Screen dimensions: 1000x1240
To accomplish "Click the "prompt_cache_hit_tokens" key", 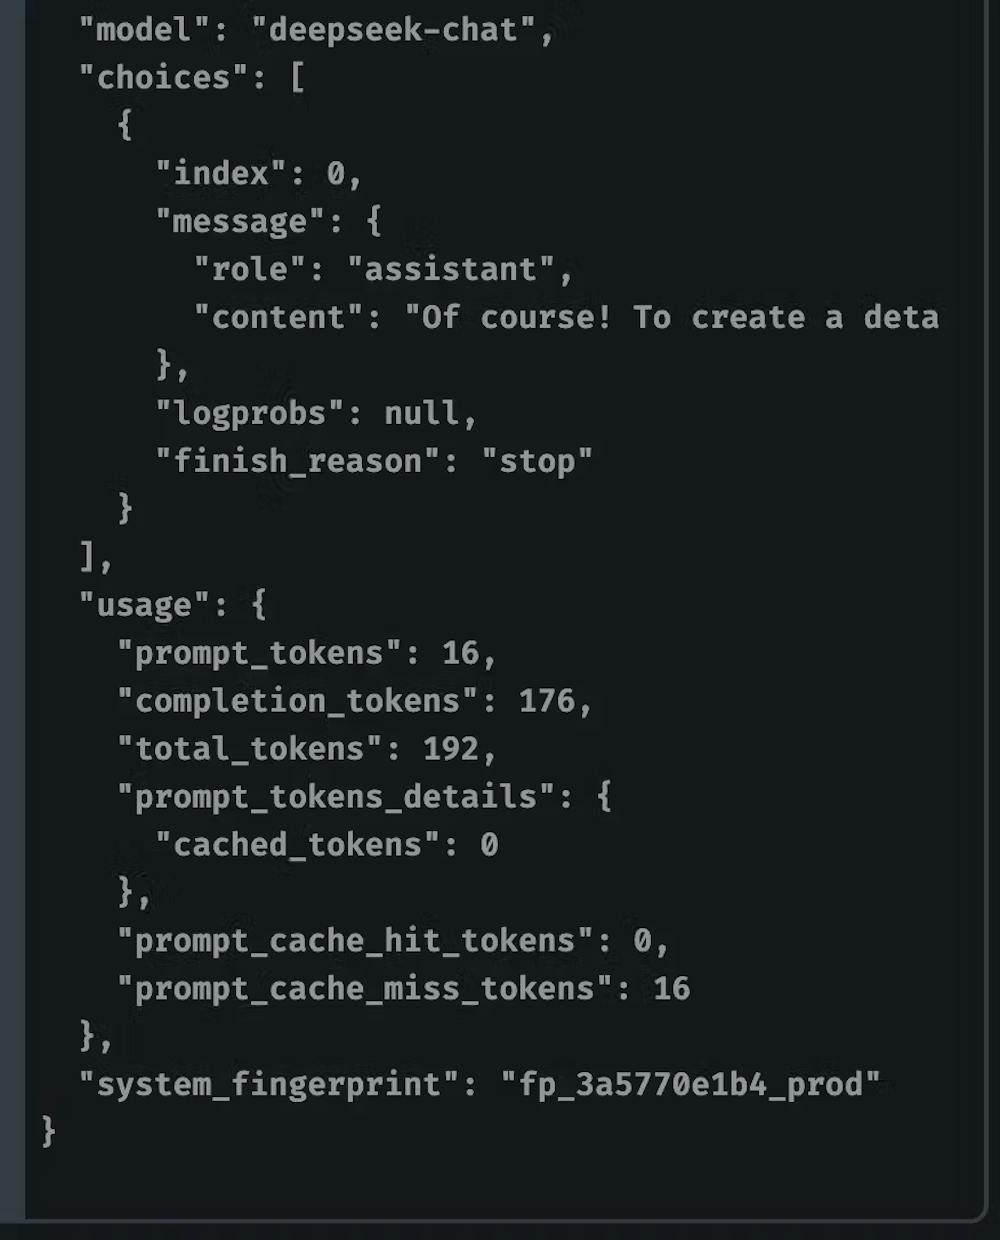I will click(x=355, y=942).
